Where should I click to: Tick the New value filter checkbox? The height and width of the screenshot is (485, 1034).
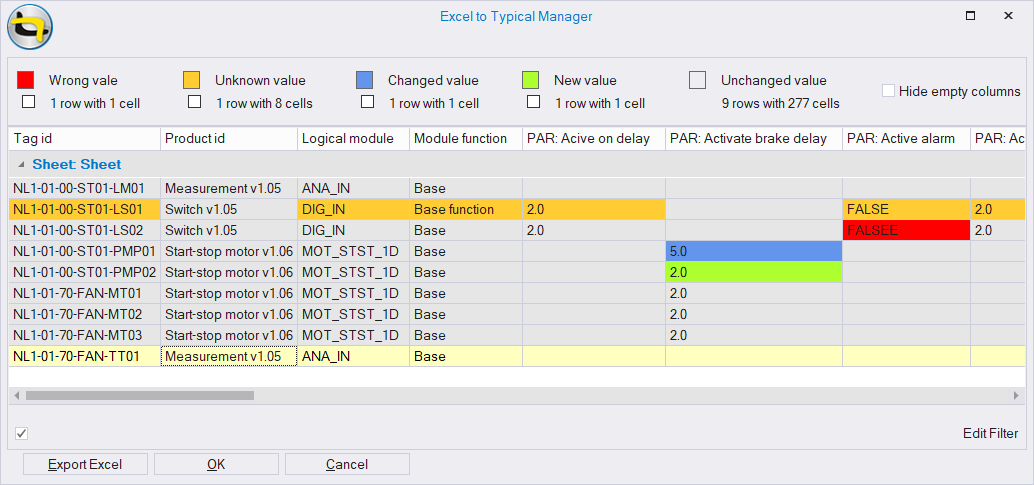[x=533, y=102]
